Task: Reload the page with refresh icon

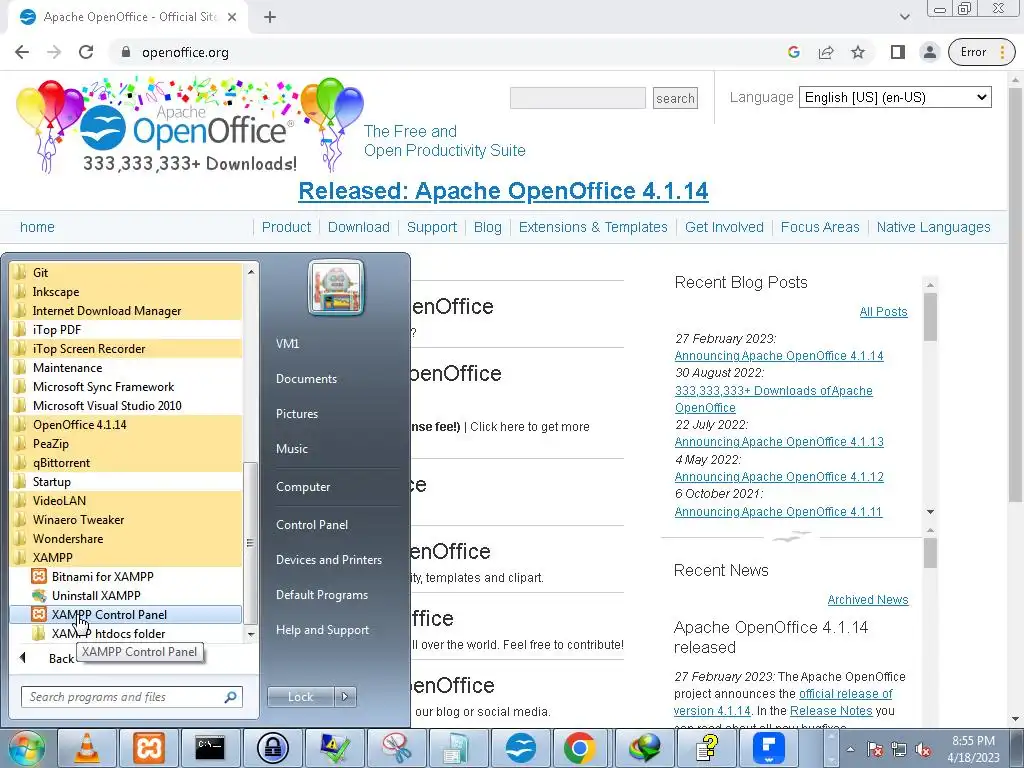Action: (86, 52)
